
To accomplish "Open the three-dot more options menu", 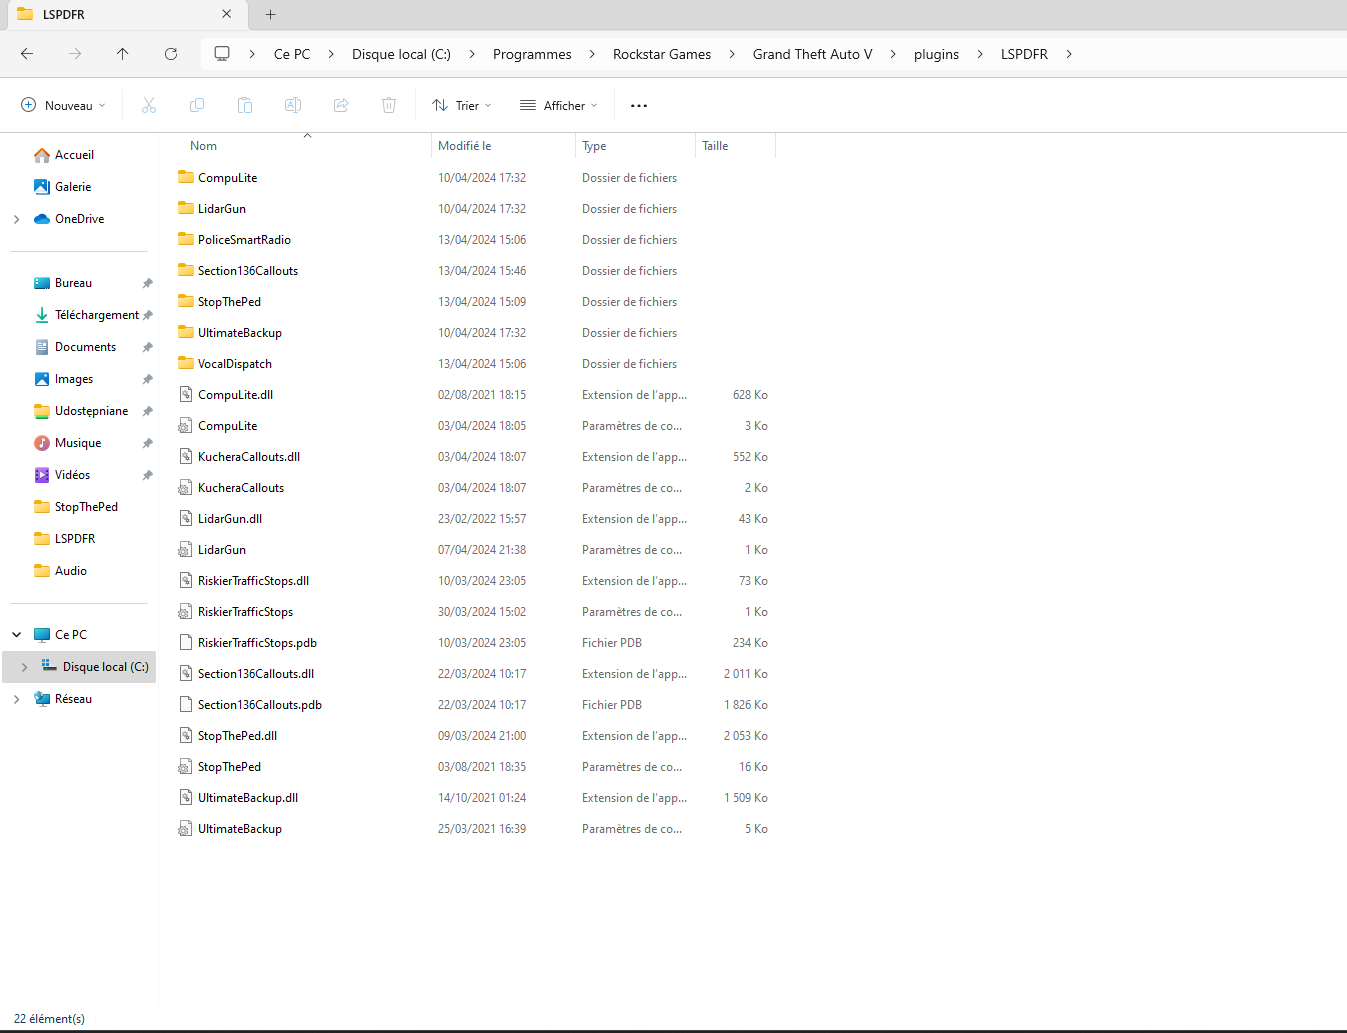I will (x=639, y=105).
